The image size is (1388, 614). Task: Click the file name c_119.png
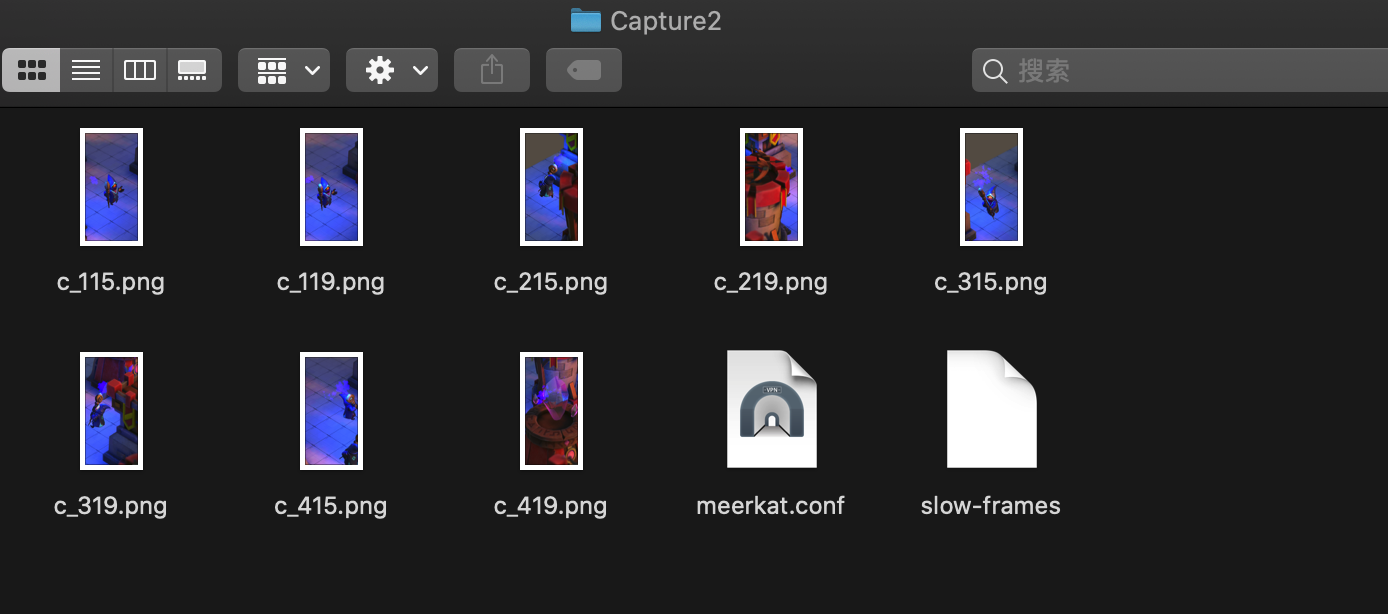(x=331, y=282)
